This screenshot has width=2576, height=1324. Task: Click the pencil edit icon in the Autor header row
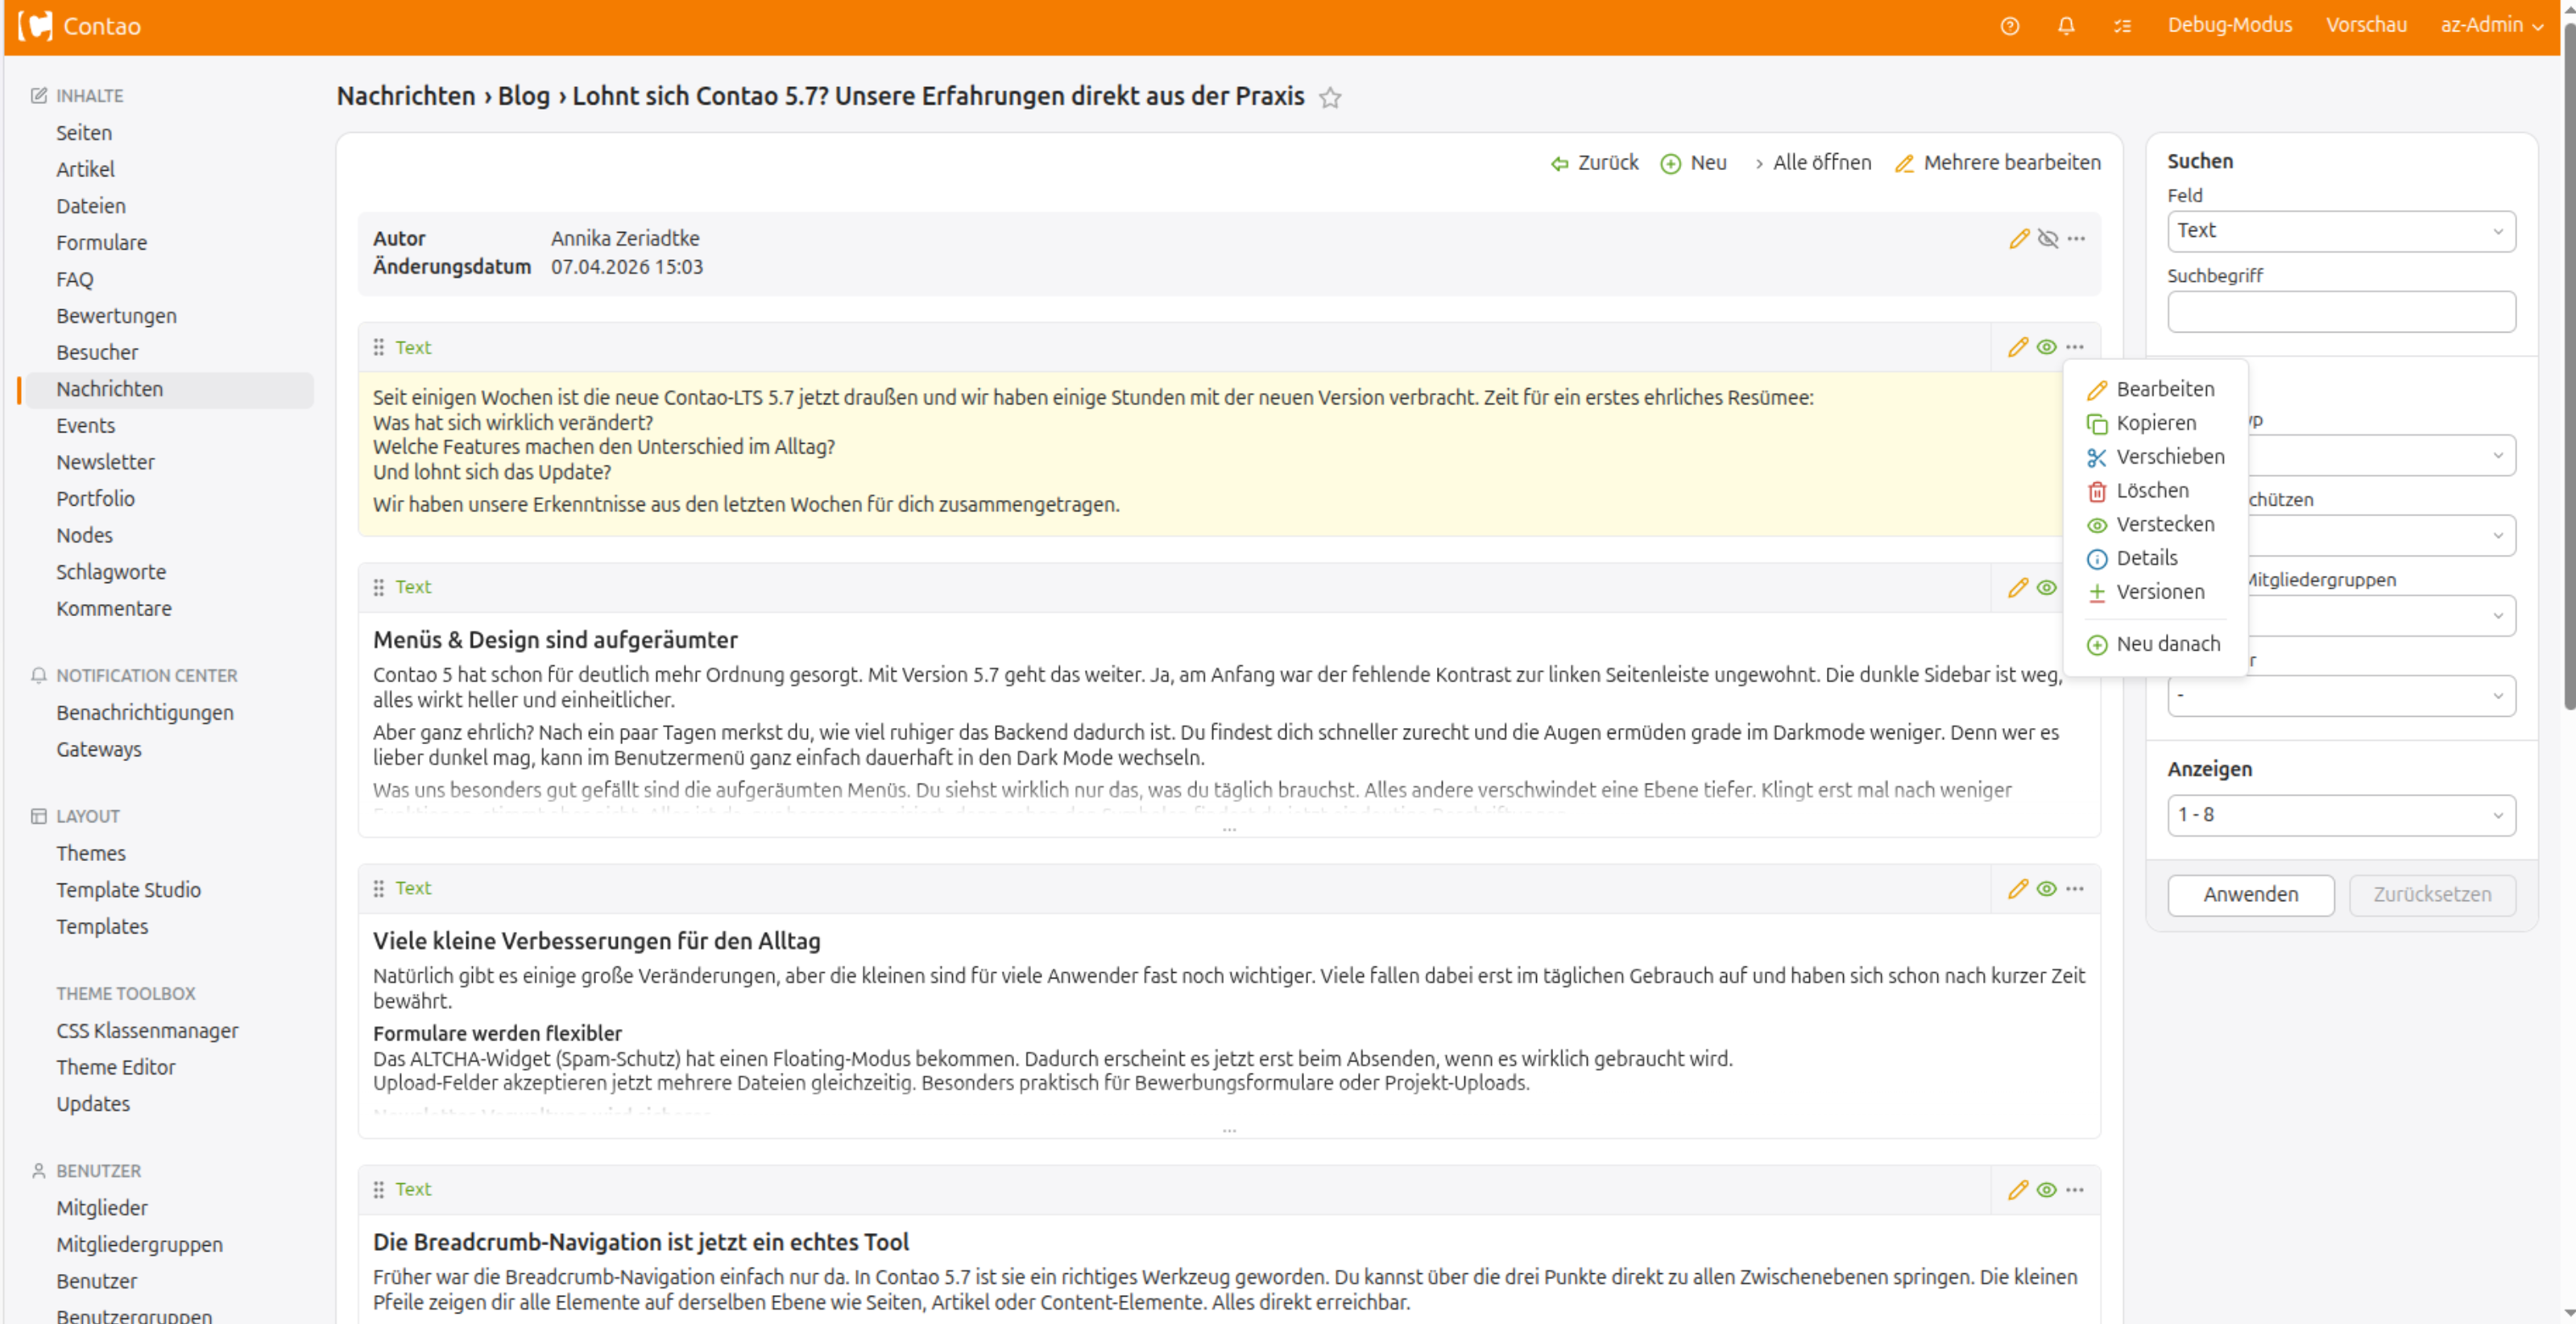click(x=2019, y=239)
